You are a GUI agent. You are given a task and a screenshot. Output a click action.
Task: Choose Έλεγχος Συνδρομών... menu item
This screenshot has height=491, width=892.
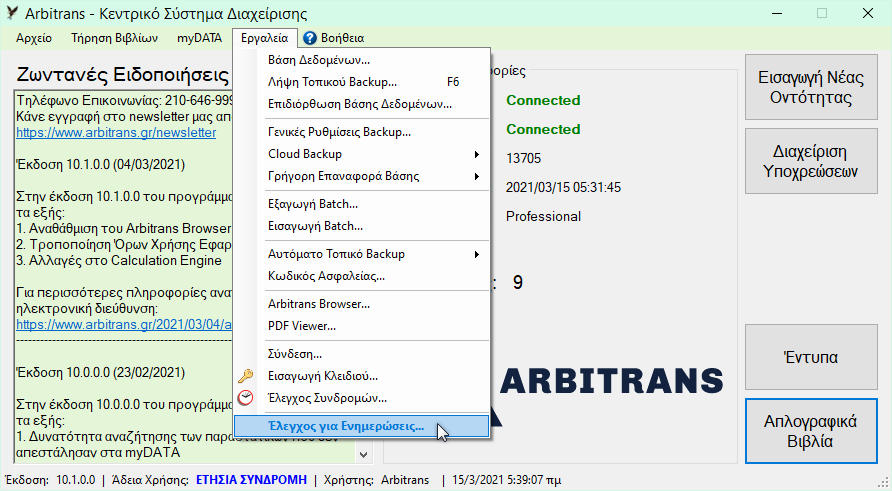362,398
